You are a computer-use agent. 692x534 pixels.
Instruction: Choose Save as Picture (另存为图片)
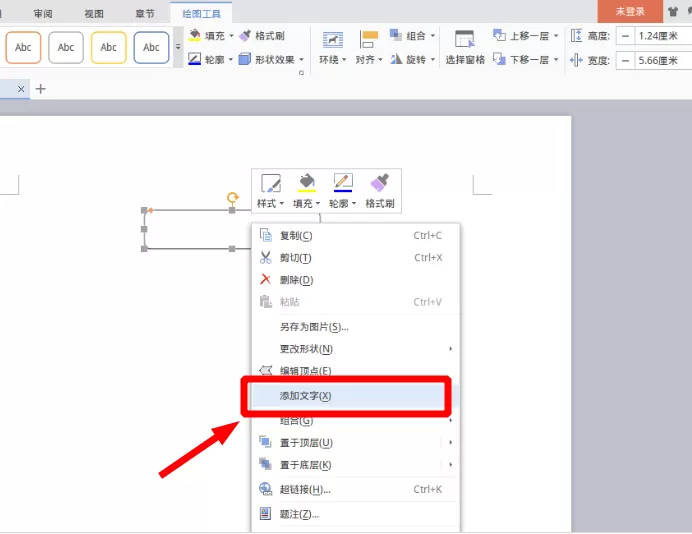coord(356,327)
